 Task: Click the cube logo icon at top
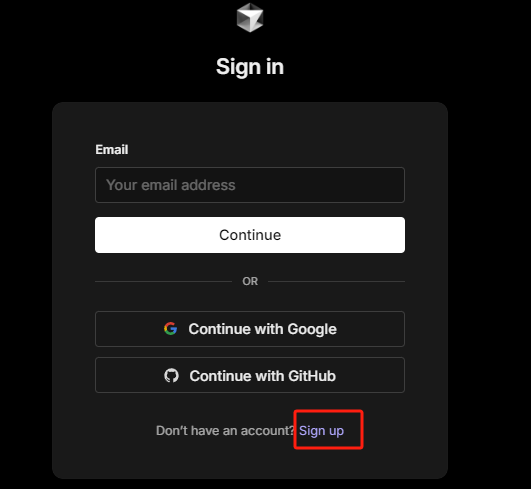click(250, 18)
